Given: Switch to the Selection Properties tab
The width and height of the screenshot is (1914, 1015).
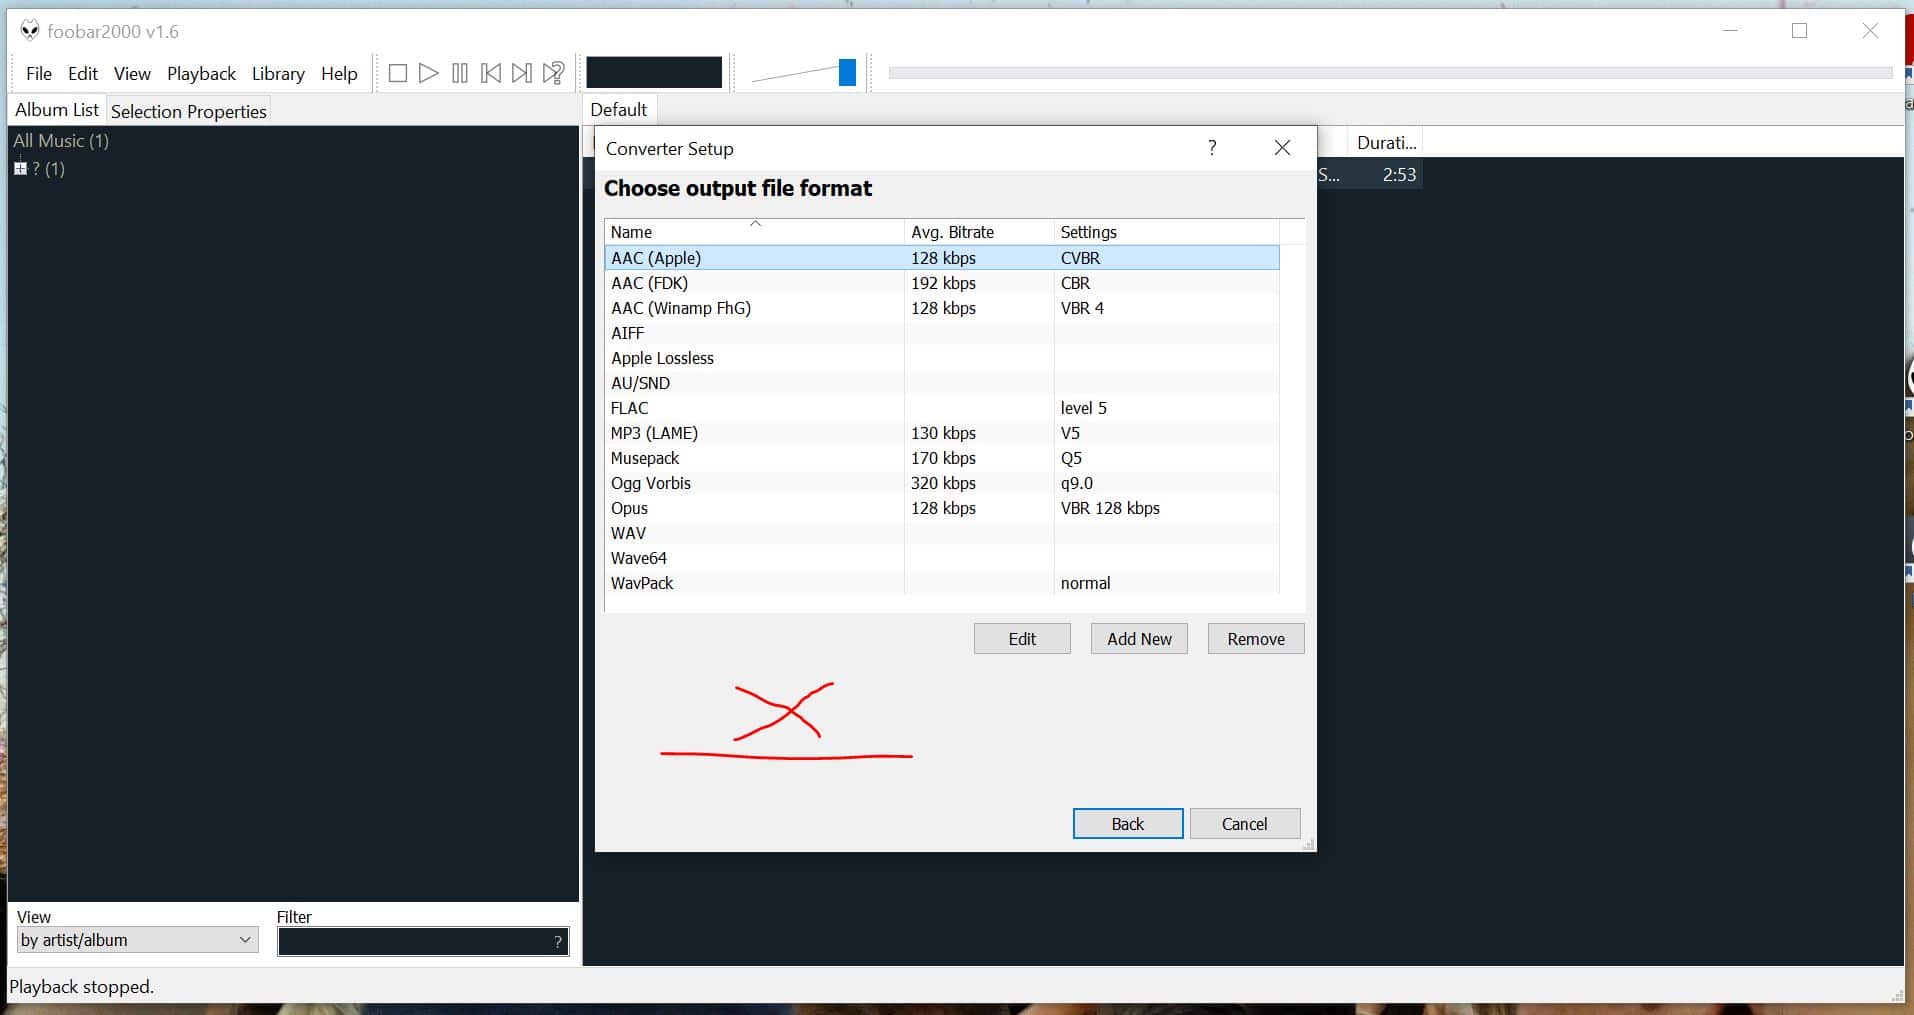Looking at the screenshot, I should click(x=189, y=111).
